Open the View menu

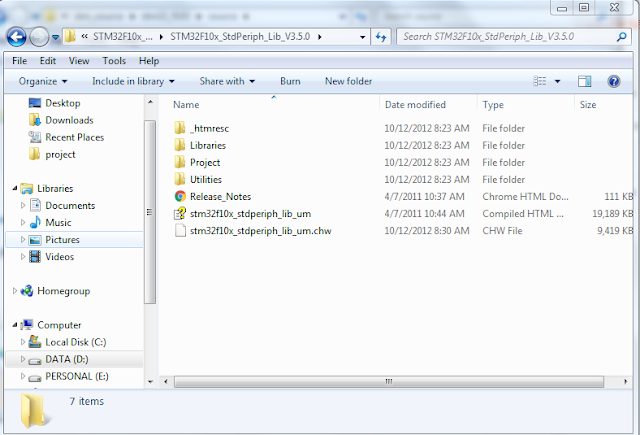(79, 61)
